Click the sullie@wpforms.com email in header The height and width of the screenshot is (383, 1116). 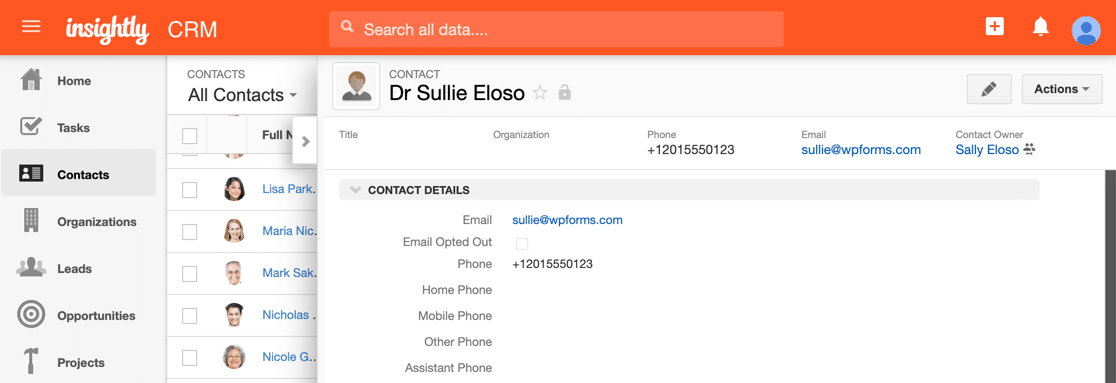860,149
